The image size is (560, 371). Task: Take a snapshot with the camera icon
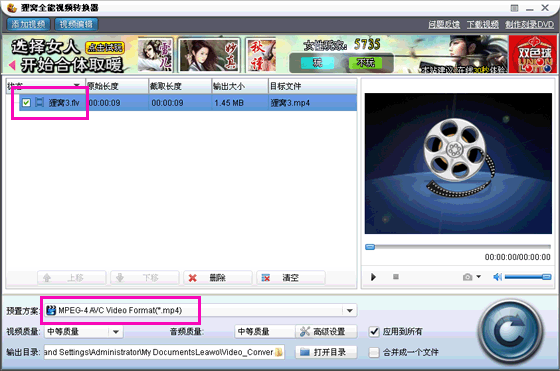tap(467, 277)
